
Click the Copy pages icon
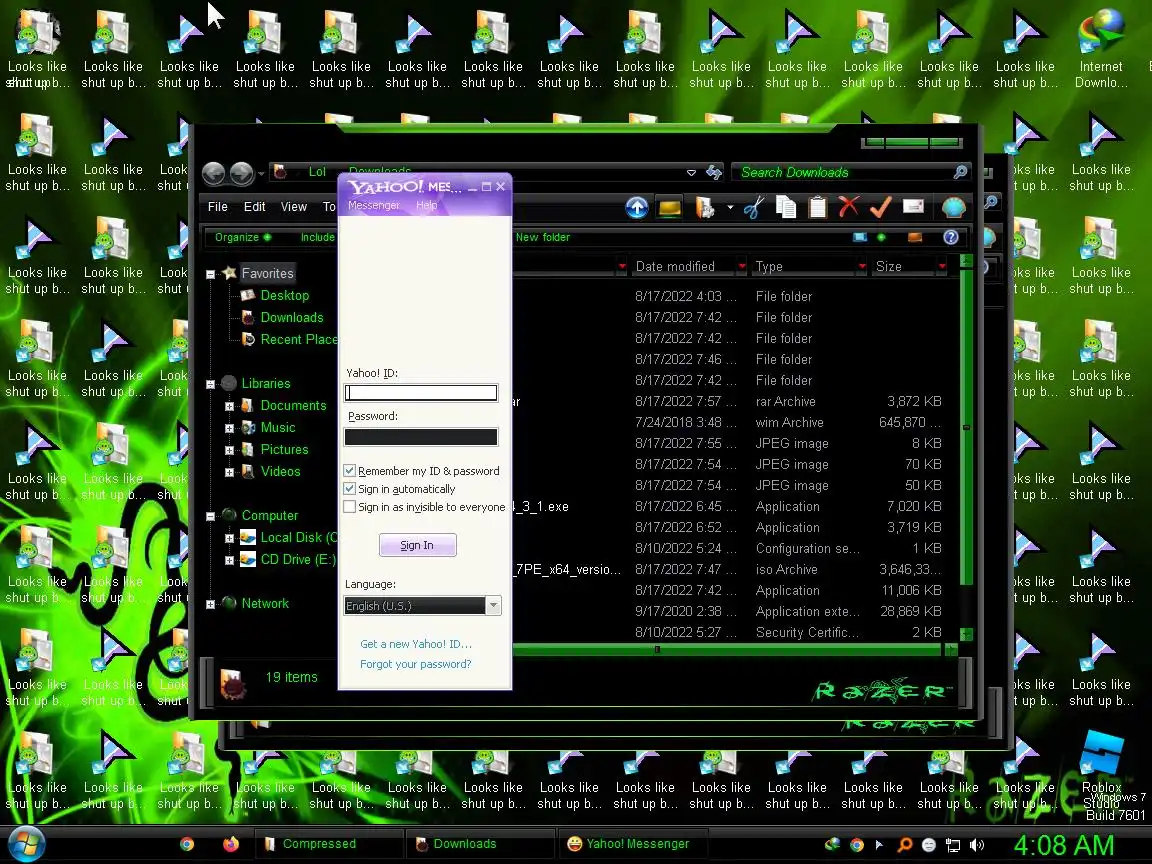pos(786,208)
